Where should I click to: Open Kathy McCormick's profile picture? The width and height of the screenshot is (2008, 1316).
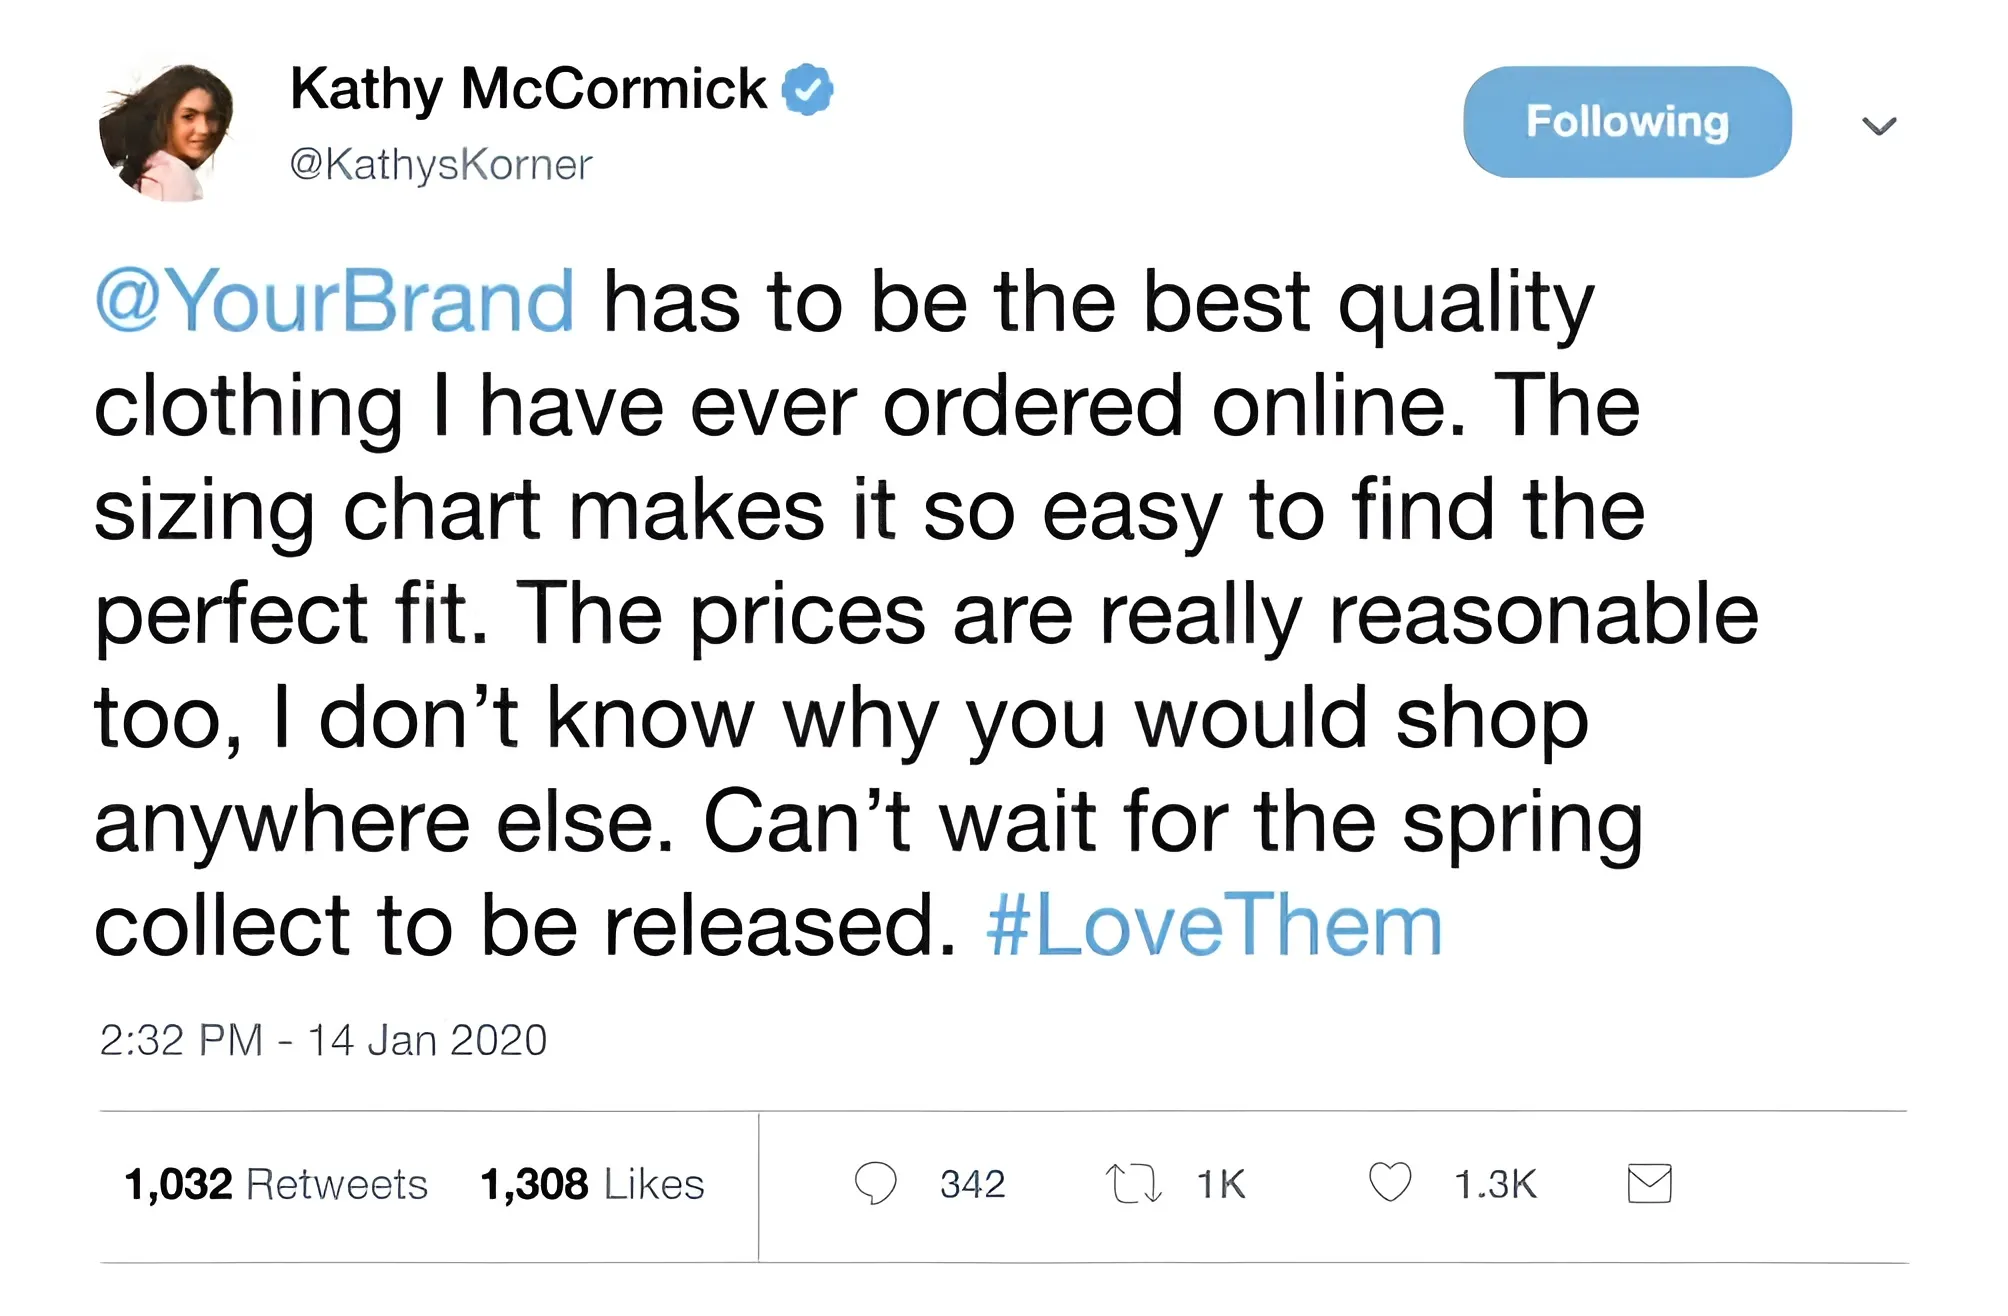166,130
